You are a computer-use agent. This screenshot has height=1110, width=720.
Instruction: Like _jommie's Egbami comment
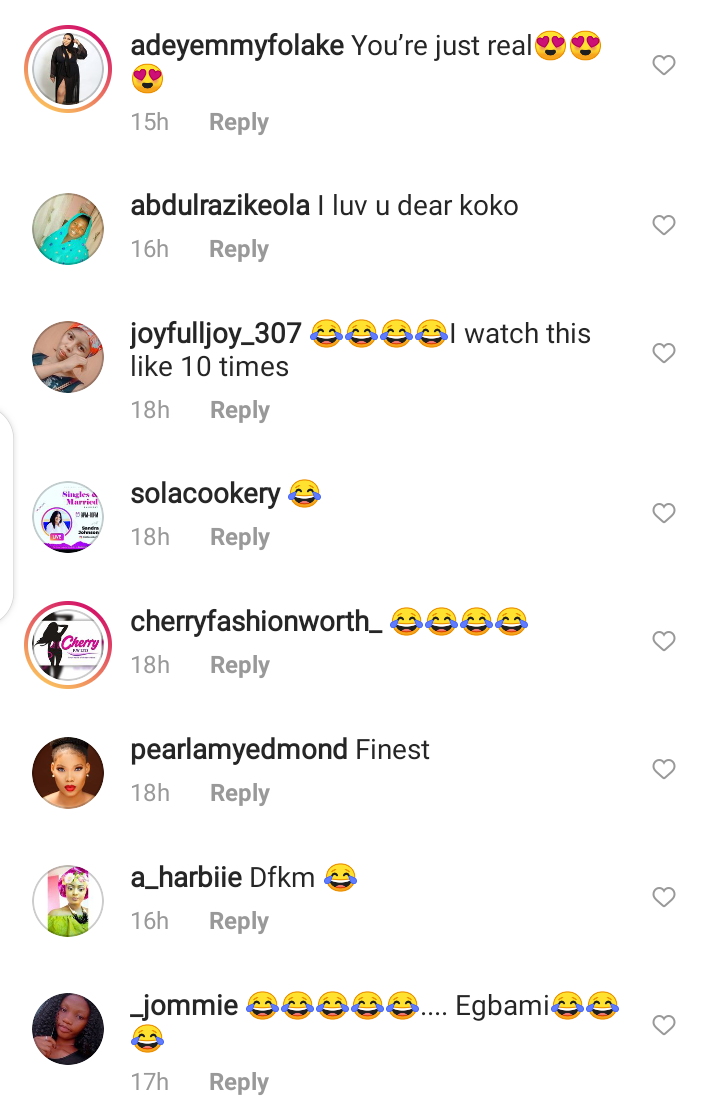coord(664,1025)
